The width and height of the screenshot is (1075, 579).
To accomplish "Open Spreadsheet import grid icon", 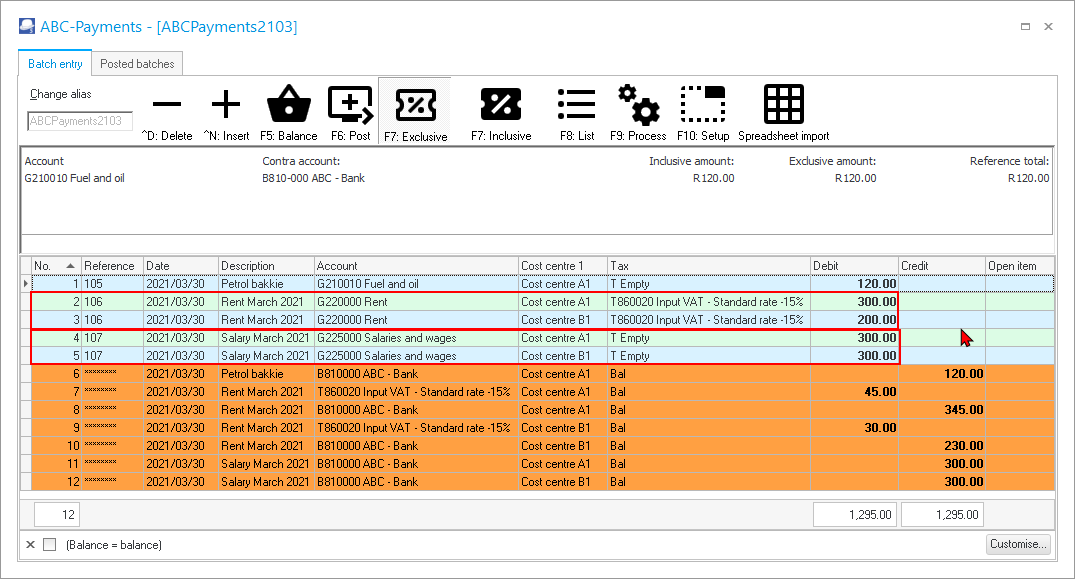I will point(784,105).
